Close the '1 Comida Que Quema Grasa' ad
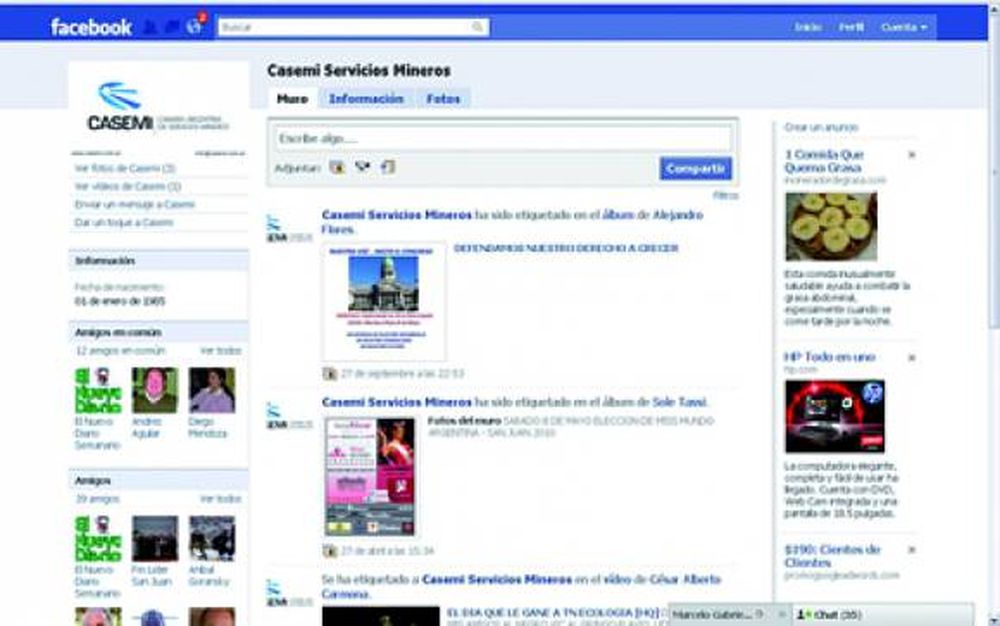1000x626 pixels. coord(911,155)
